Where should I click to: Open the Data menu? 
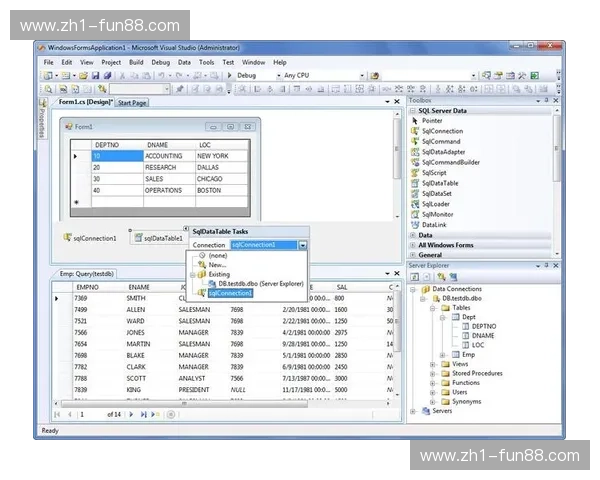(x=184, y=62)
